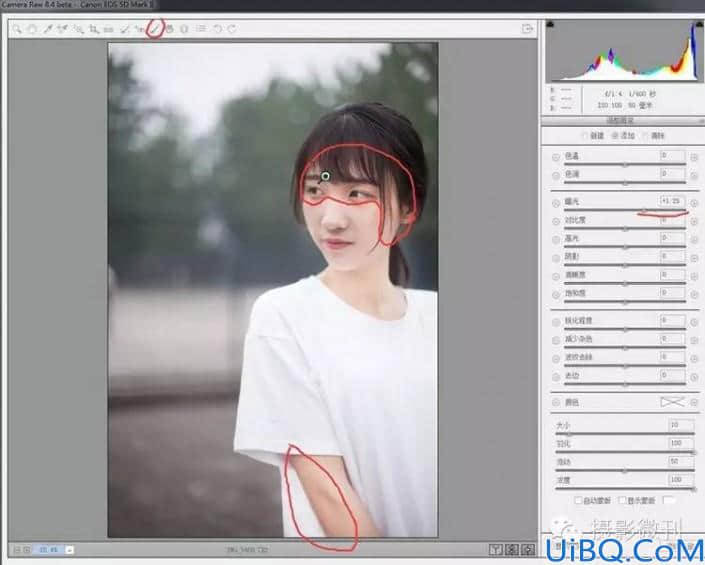The width and height of the screenshot is (705, 565).
Task: Rotate image 90° clockwise
Action: pyautogui.click(x=232, y=29)
